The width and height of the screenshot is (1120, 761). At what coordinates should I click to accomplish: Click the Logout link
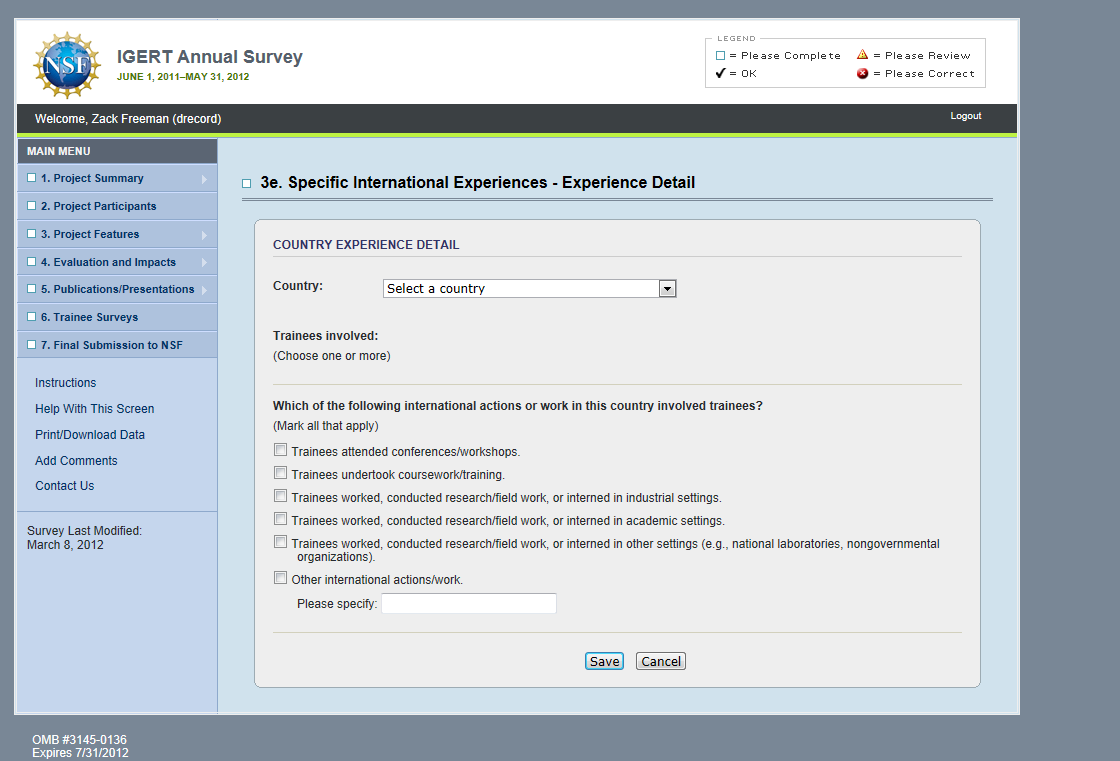(x=965, y=116)
